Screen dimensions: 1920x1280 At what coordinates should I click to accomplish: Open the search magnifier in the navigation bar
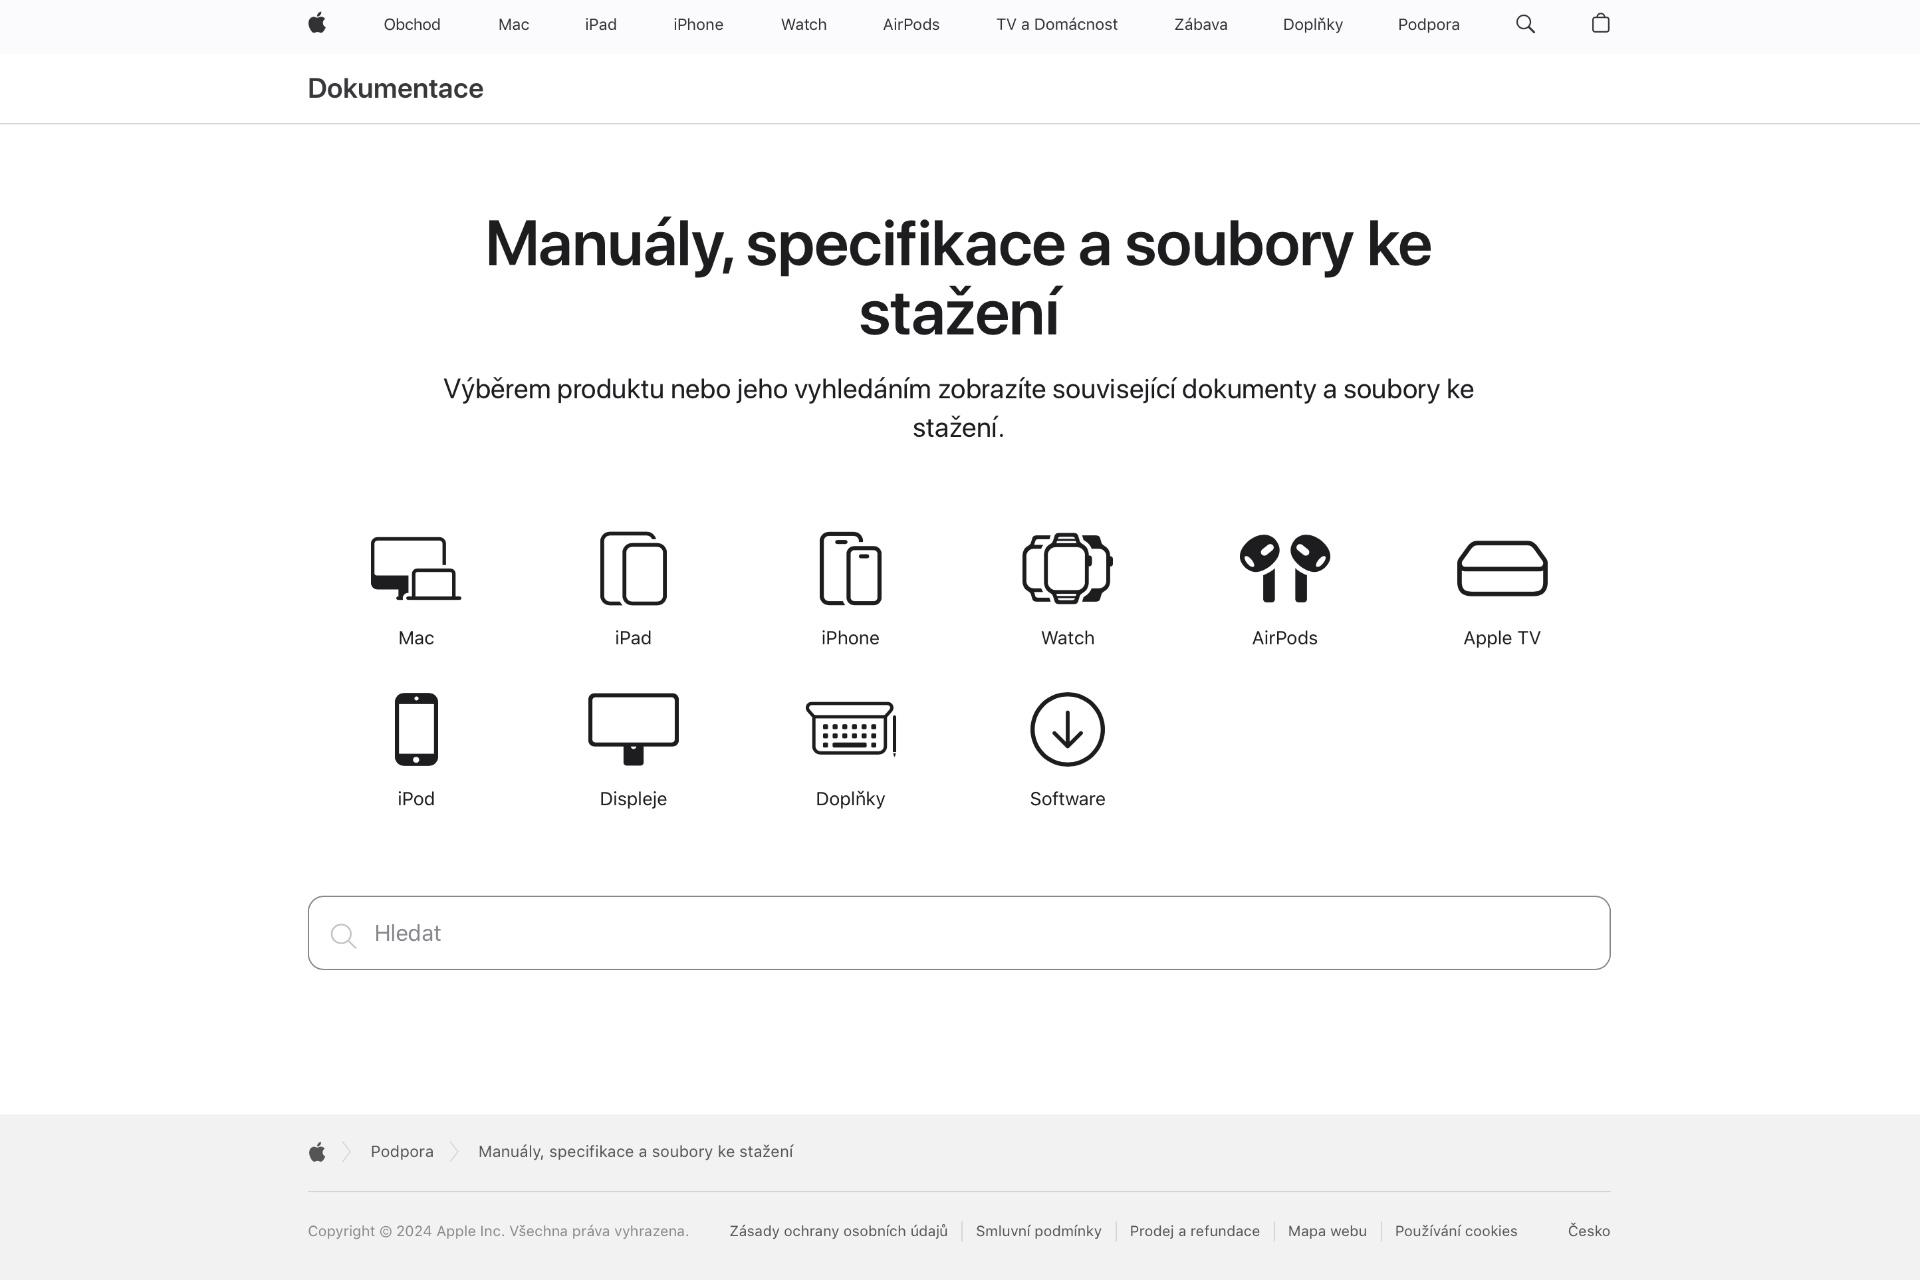click(1525, 24)
